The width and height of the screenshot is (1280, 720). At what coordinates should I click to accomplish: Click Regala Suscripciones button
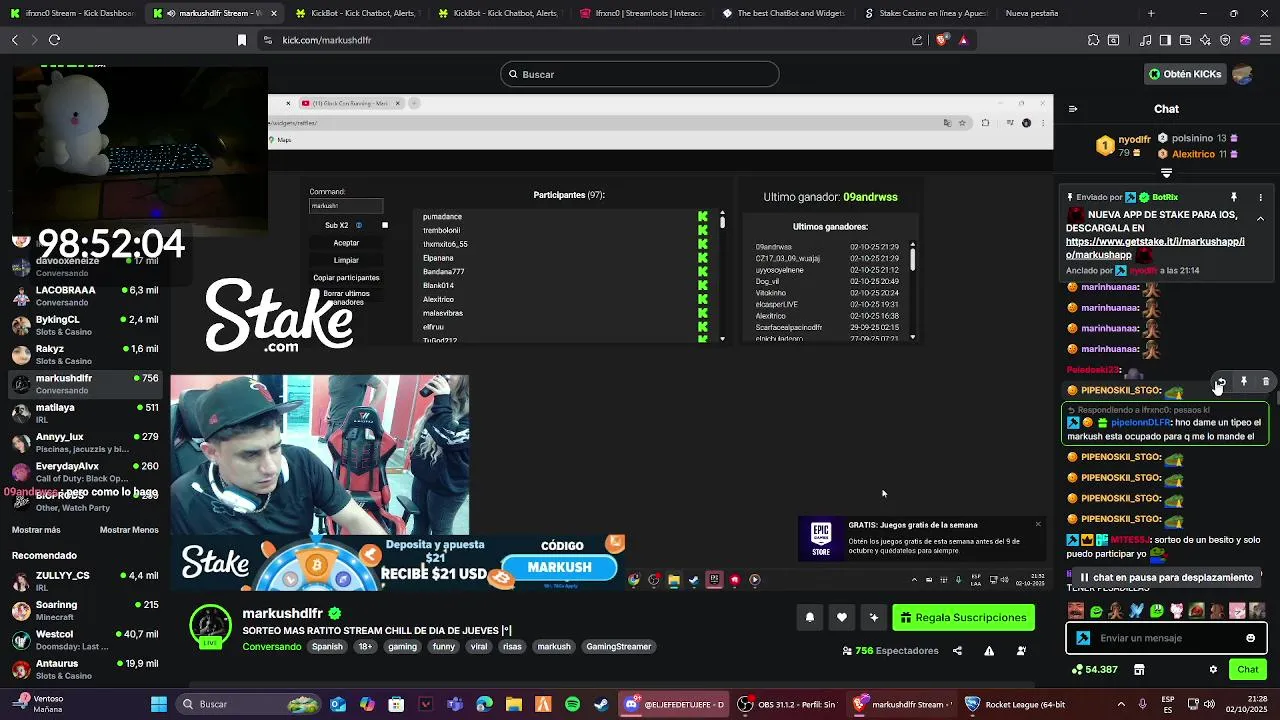tap(964, 618)
